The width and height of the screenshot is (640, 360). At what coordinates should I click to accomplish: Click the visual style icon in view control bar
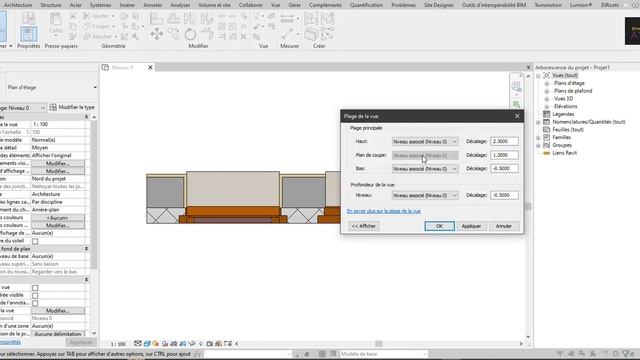[147, 344]
